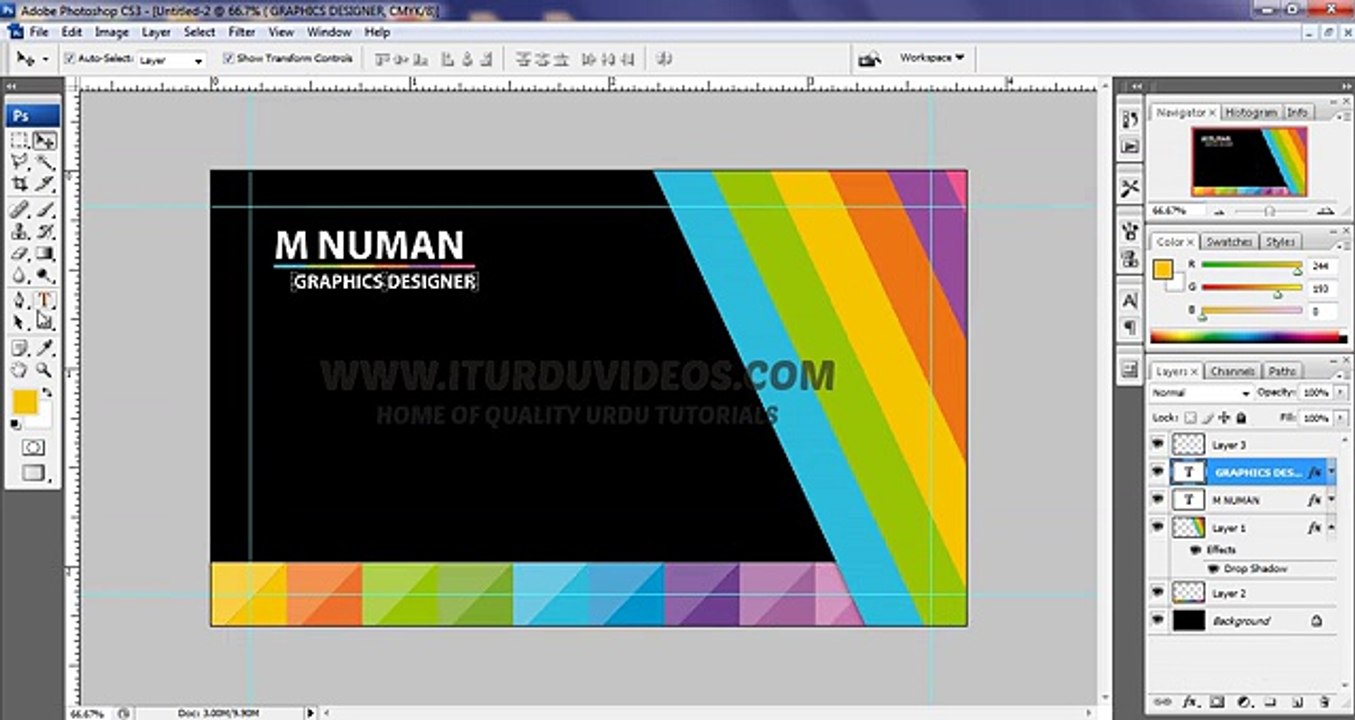This screenshot has width=1355, height=720.
Task: Pick the Blur tool
Action: click(x=19, y=276)
